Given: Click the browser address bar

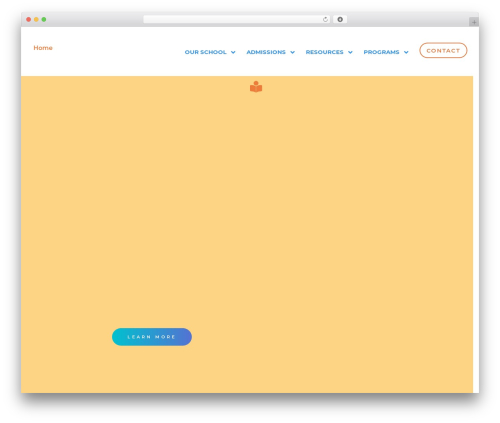Looking at the screenshot, I should (x=236, y=19).
